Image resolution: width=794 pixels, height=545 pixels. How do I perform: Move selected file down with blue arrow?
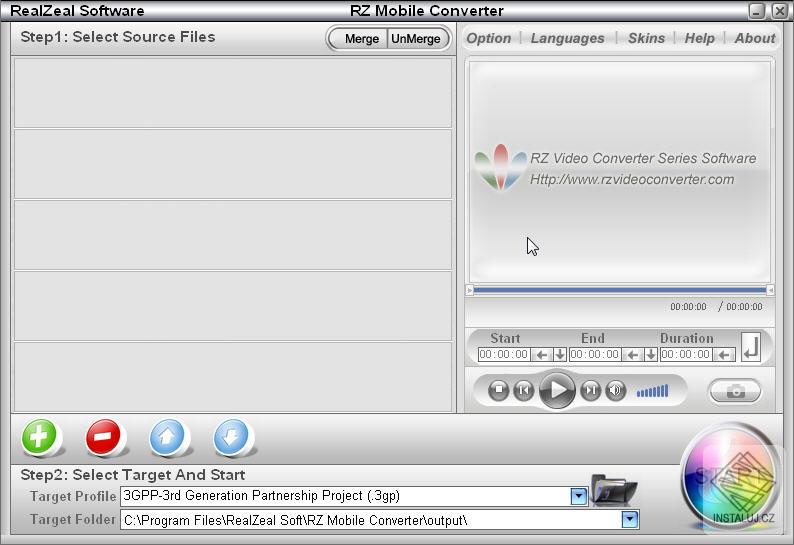(x=231, y=436)
